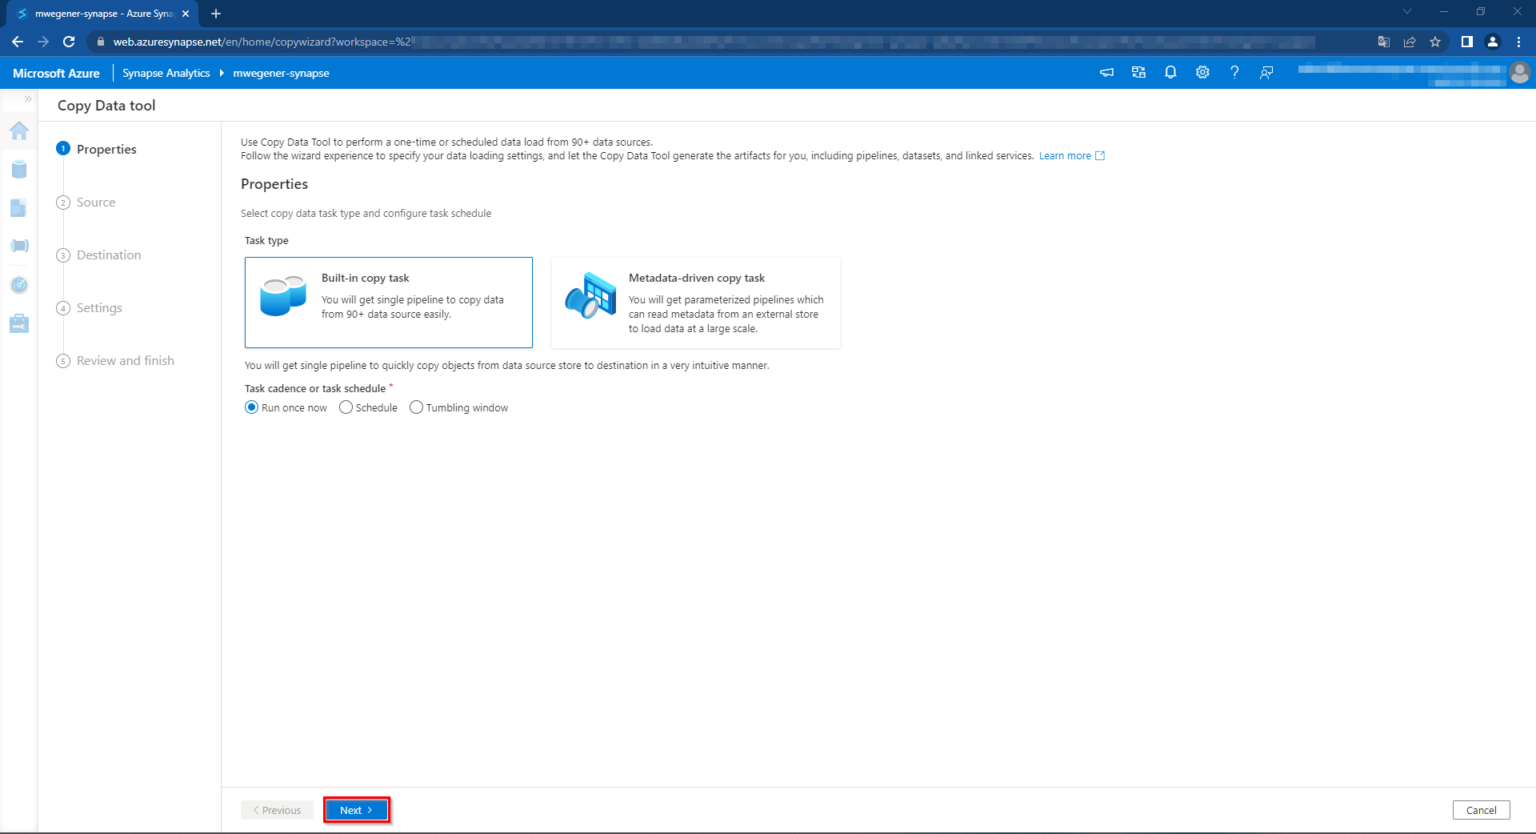The height and width of the screenshot is (834, 1536).
Task: Open the Home hub in the left sidebar
Action: [x=18, y=131]
